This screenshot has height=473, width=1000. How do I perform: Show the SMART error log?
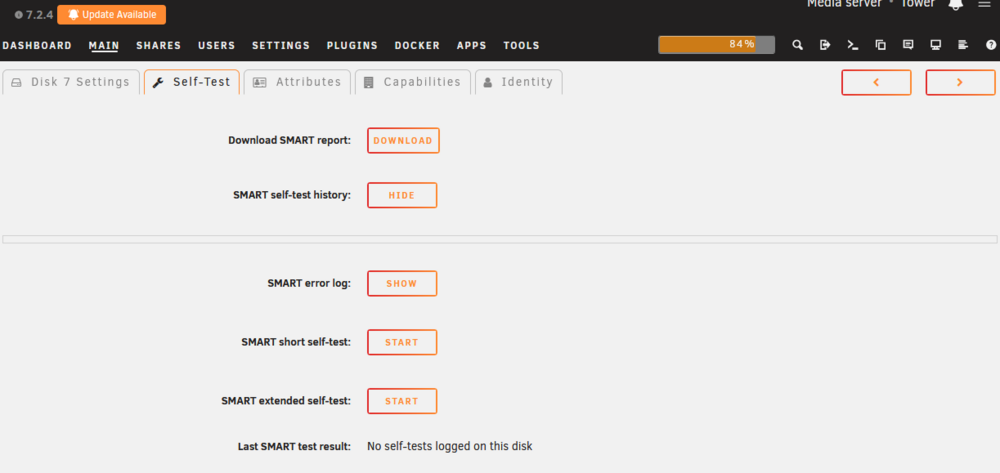coord(402,284)
